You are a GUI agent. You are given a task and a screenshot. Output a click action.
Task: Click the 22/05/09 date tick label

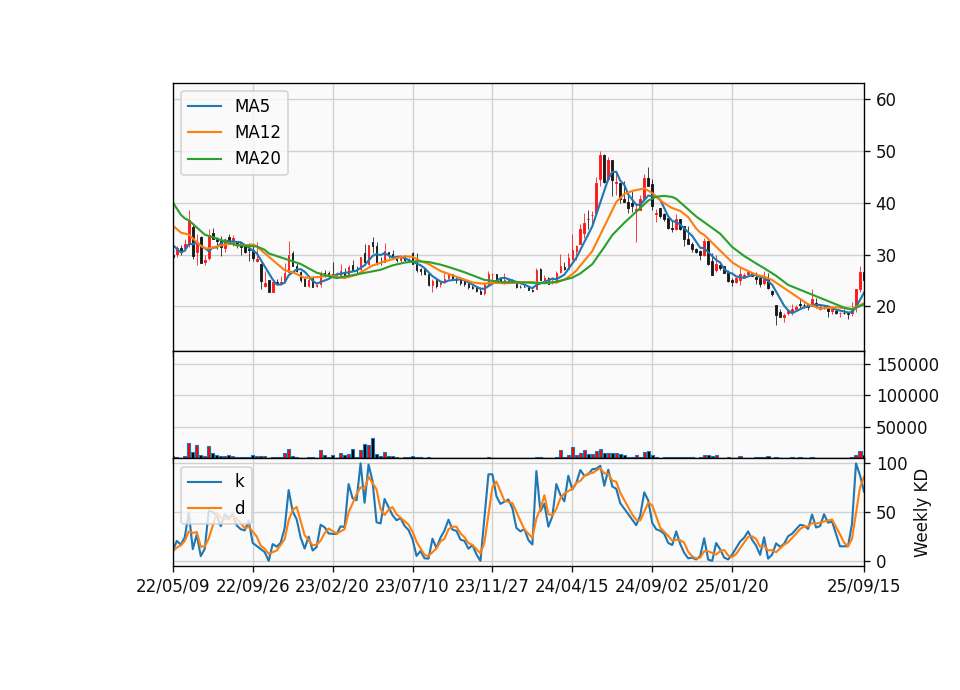tap(173, 586)
